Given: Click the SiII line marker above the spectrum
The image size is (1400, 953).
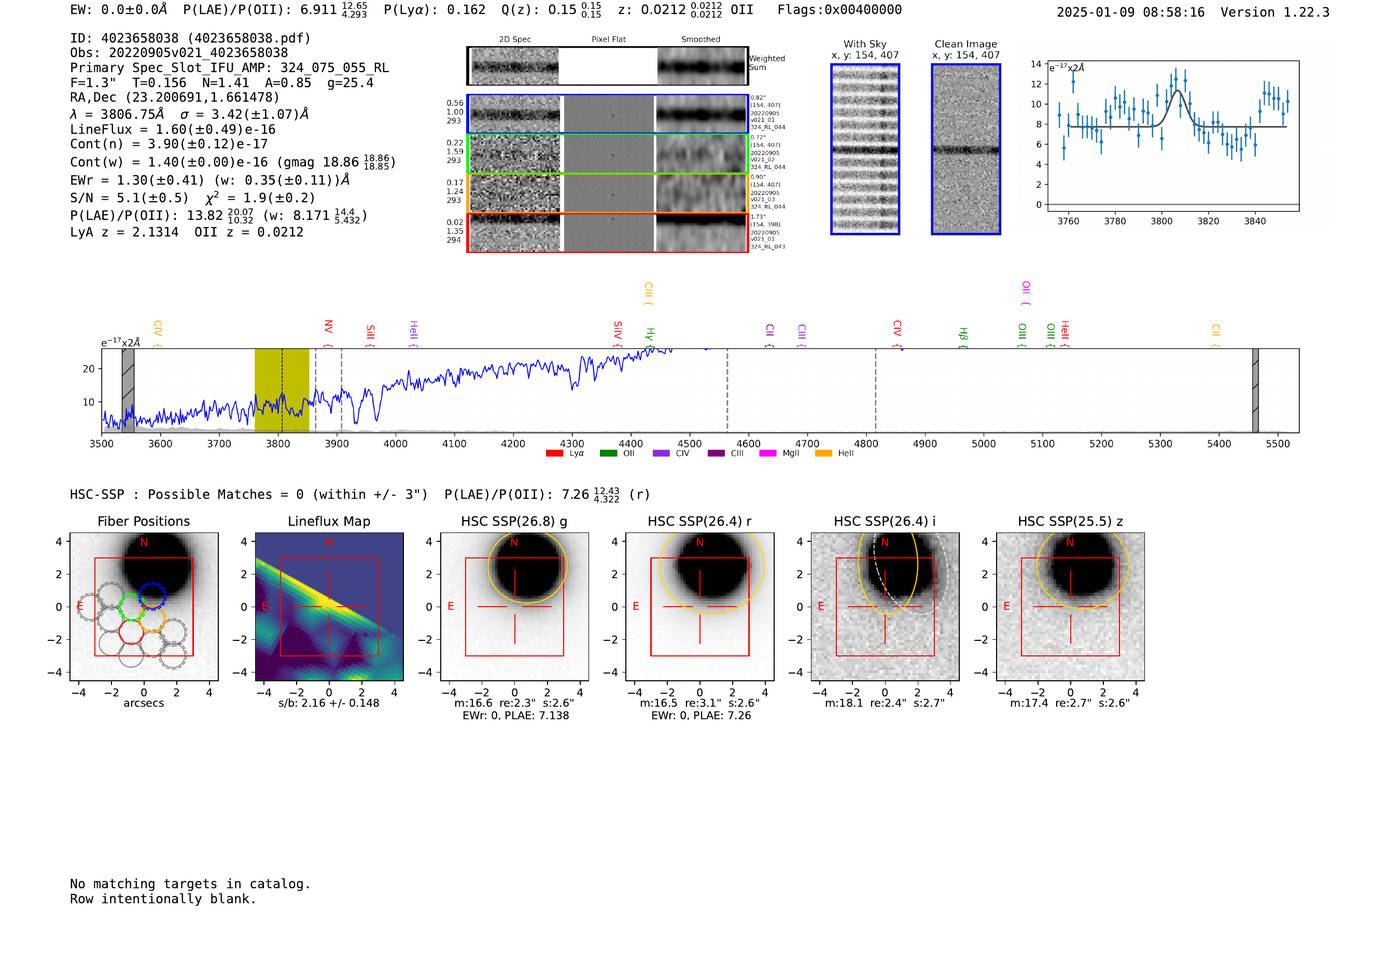Looking at the screenshot, I should coord(370,333).
